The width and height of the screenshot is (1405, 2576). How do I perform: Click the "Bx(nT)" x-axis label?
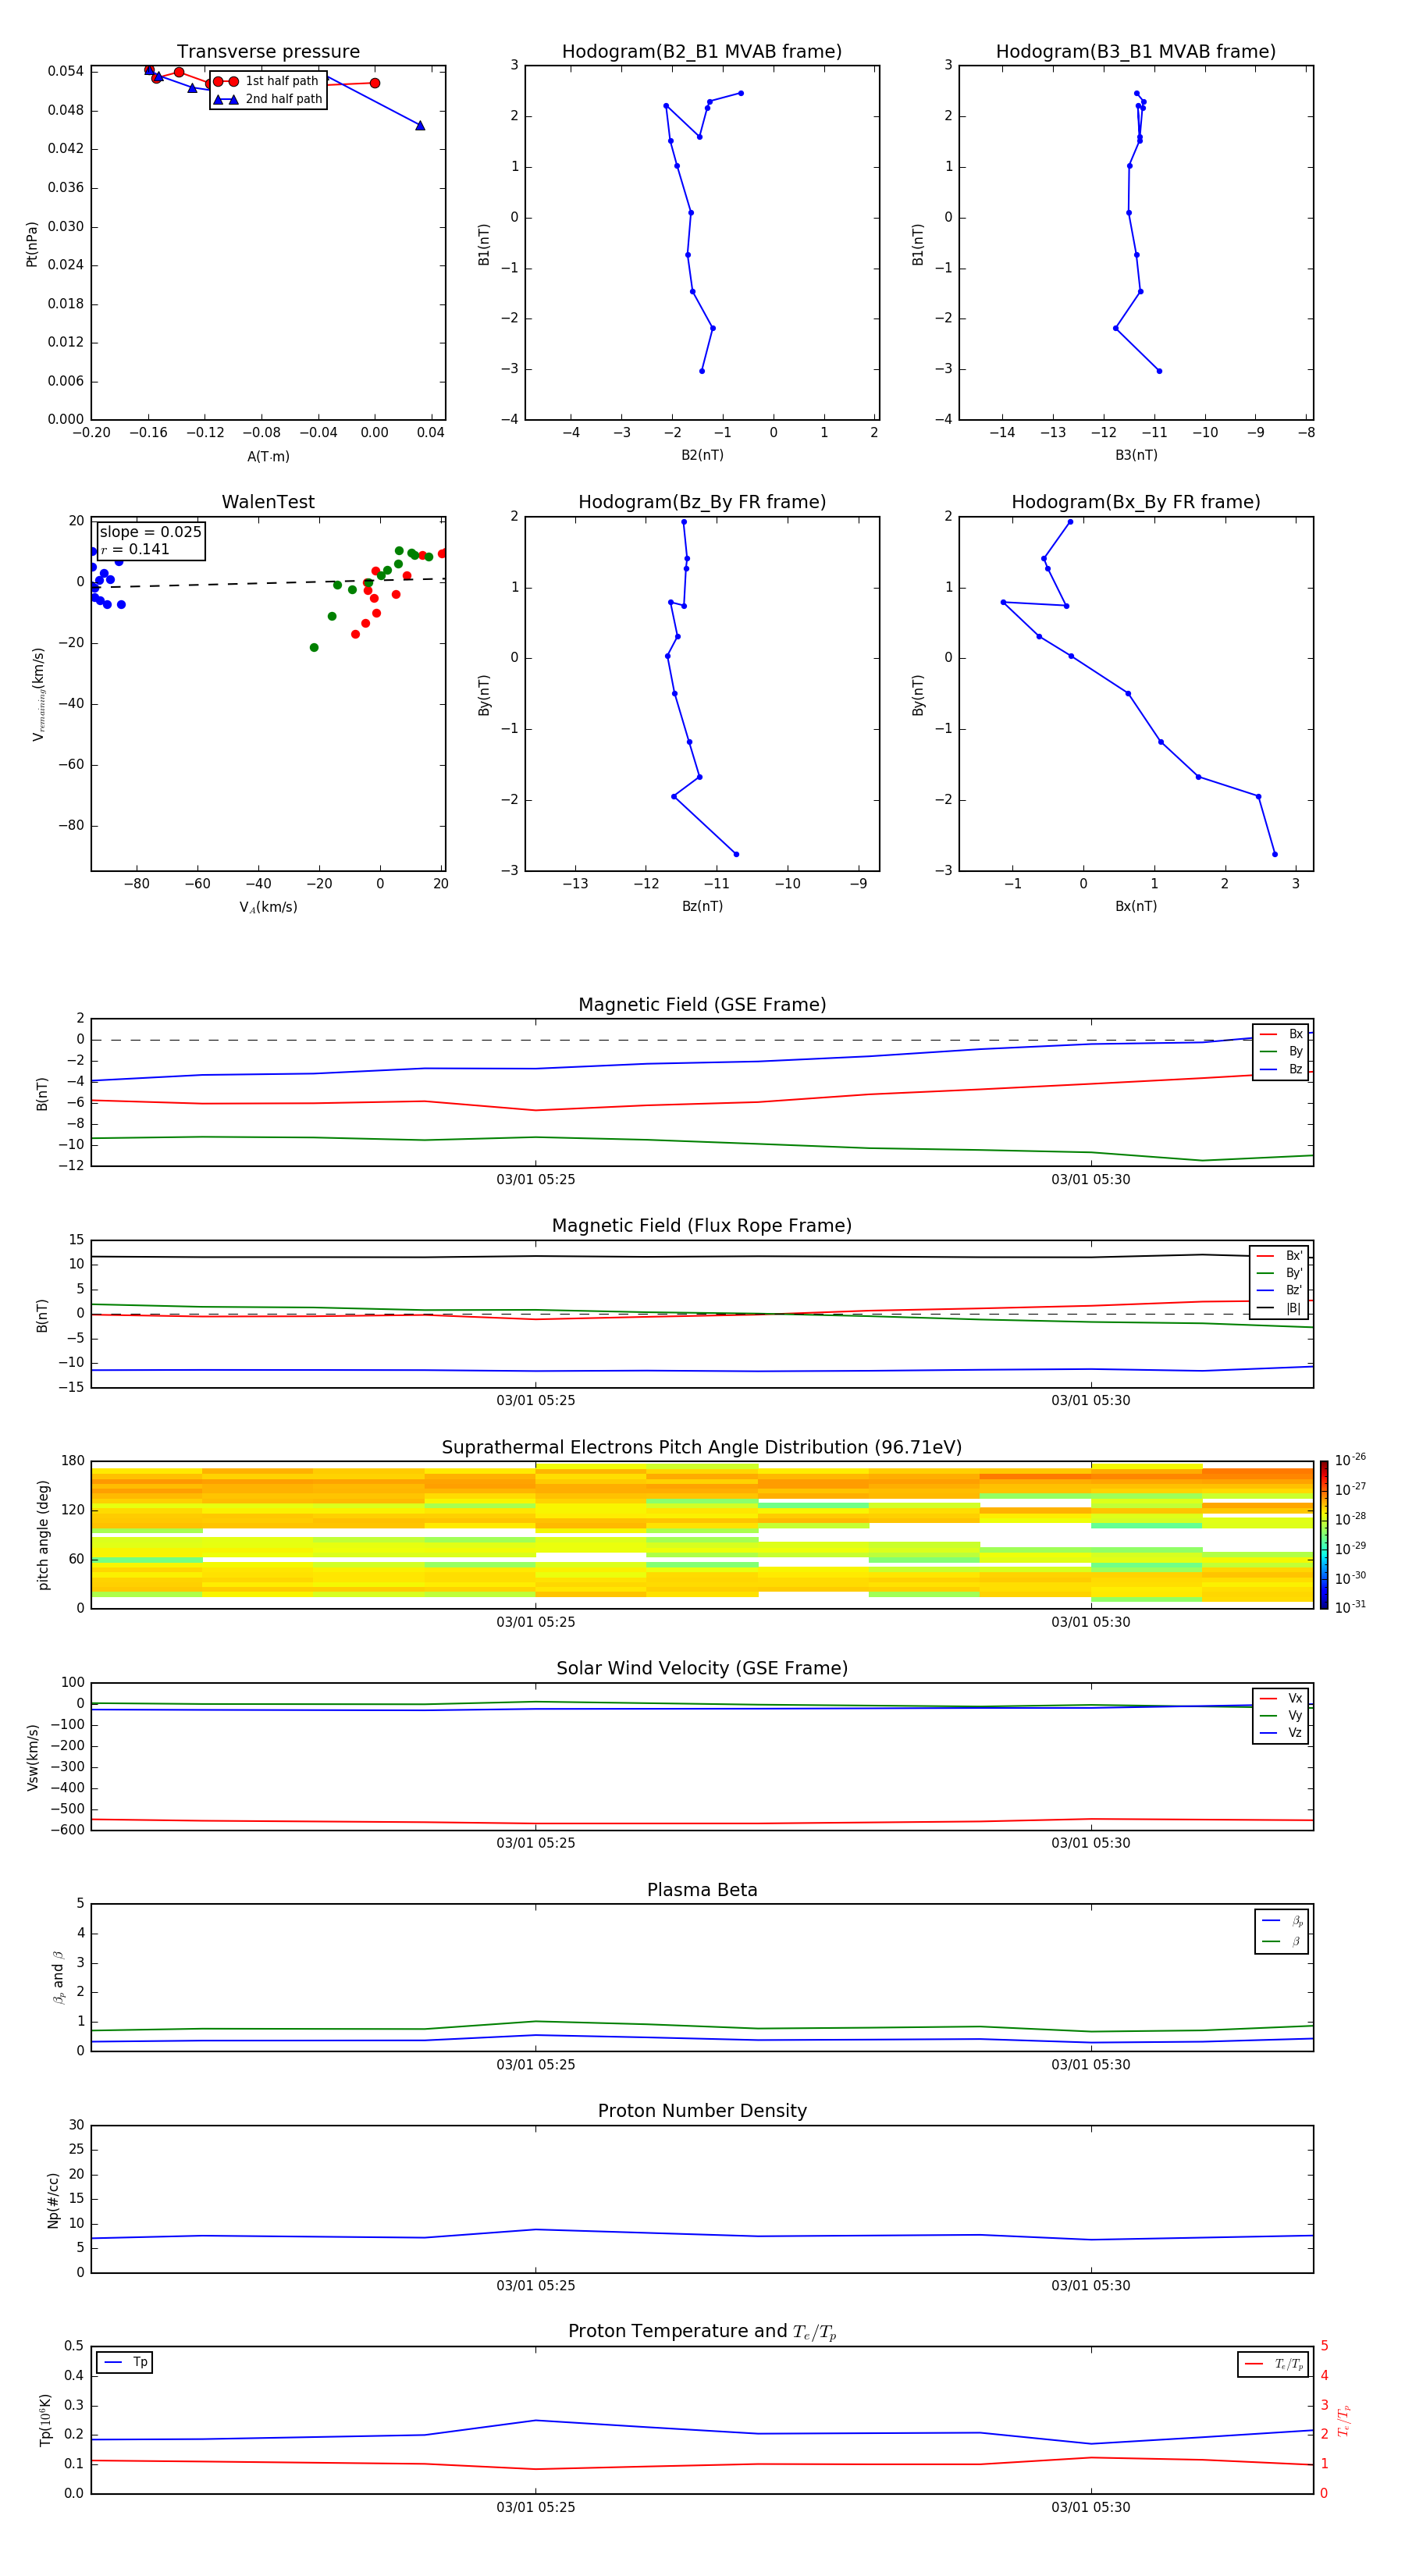1136,906
